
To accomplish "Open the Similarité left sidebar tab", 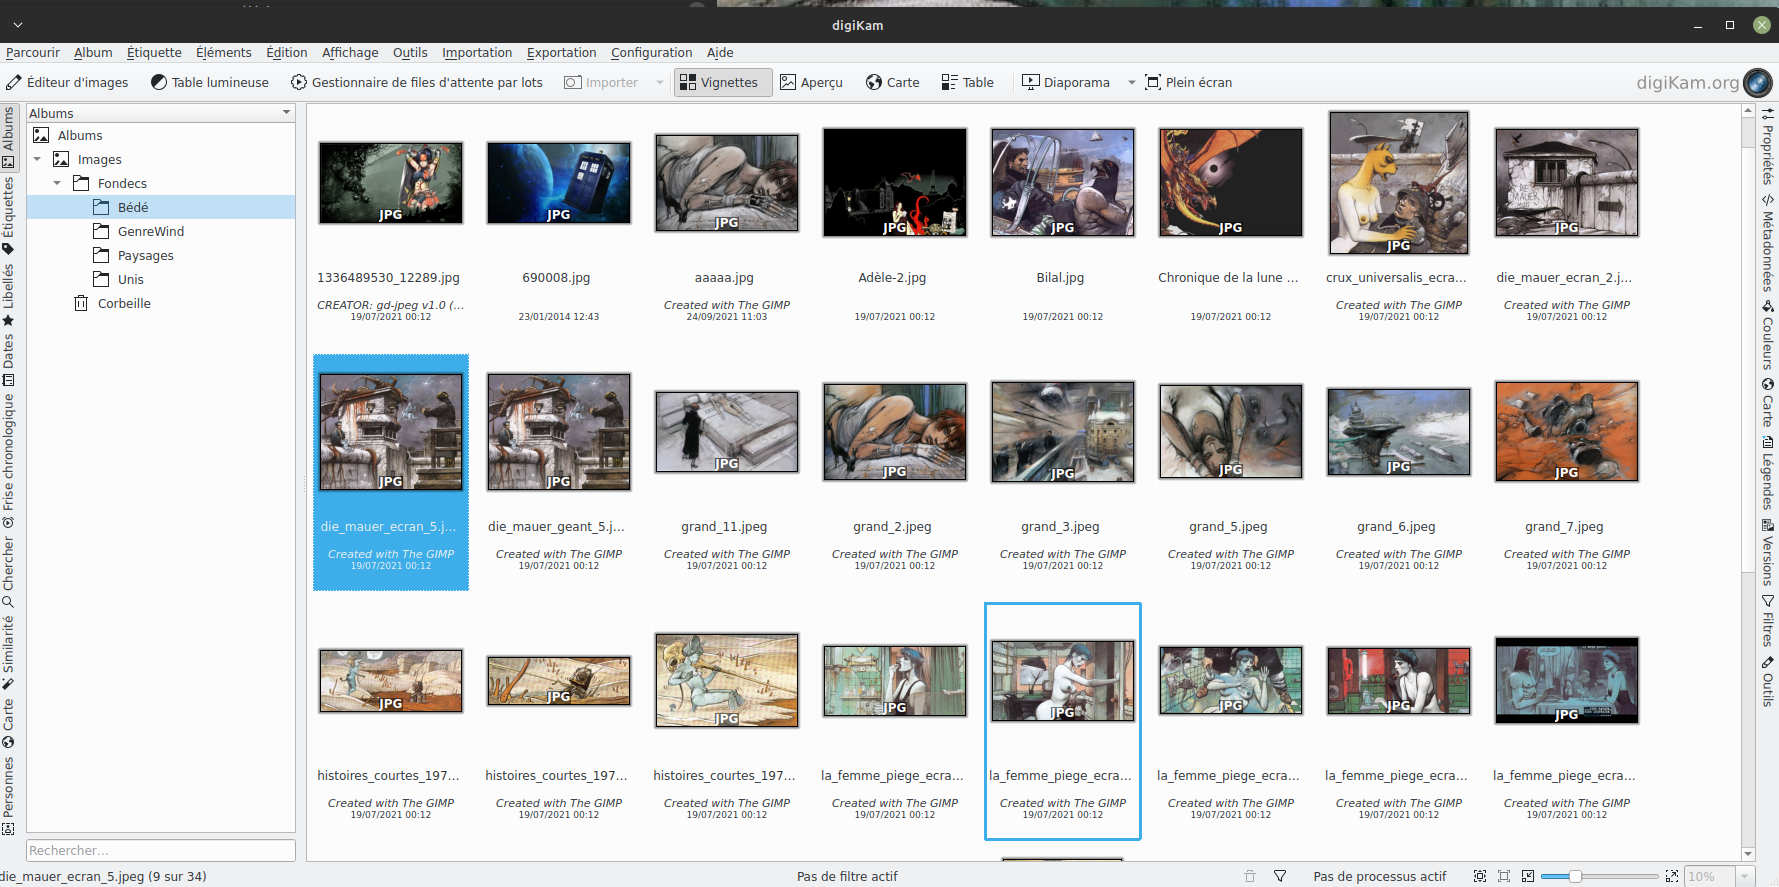I will 9,652.
